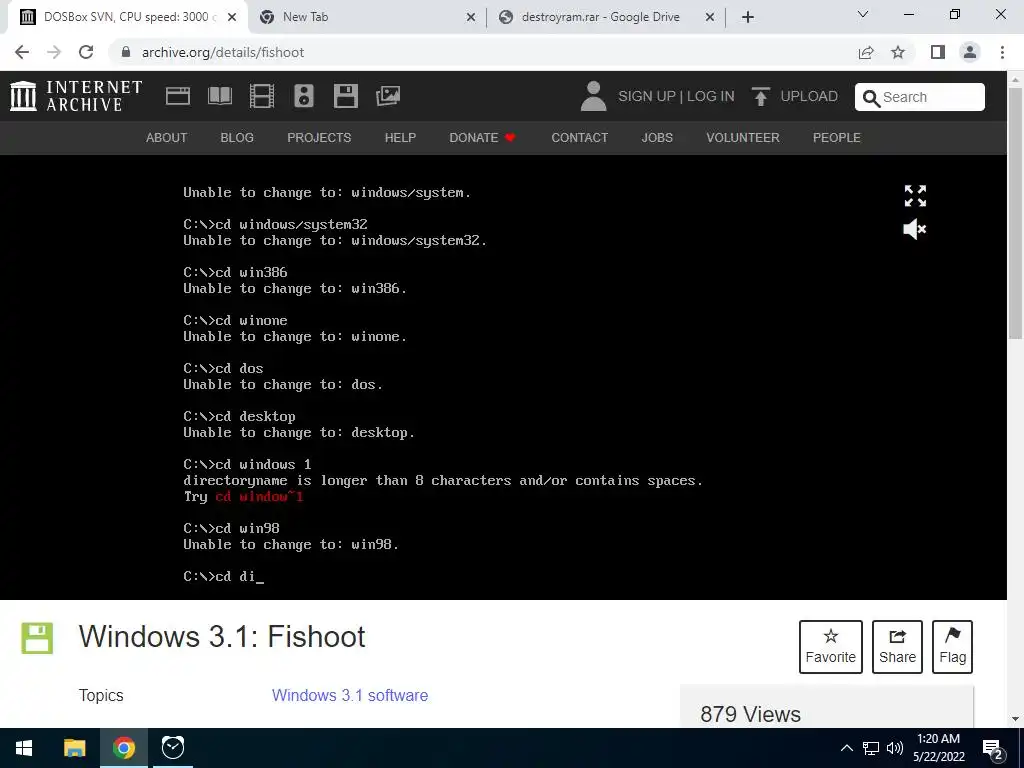Open the Chrome profile avatar
1024x768 pixels.
970,52
